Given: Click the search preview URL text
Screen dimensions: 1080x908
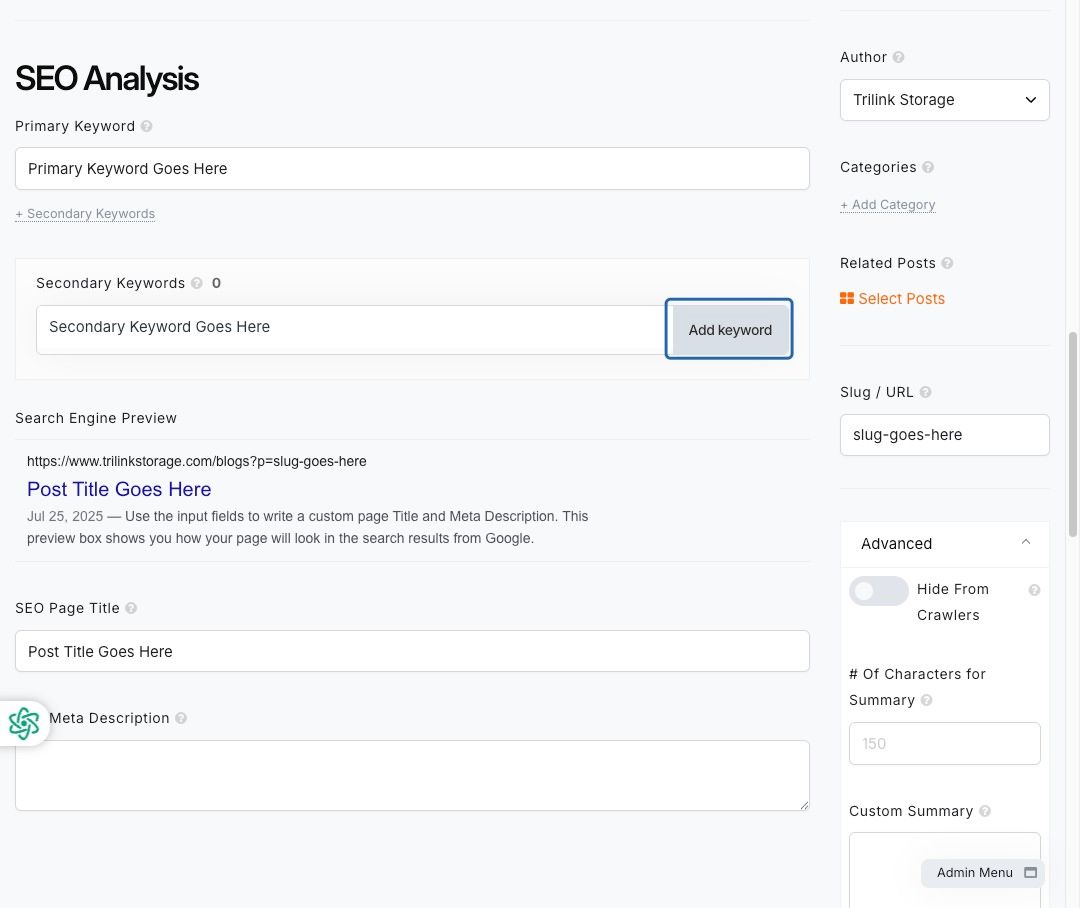Looking at the screenshot, I should point(196,461).
